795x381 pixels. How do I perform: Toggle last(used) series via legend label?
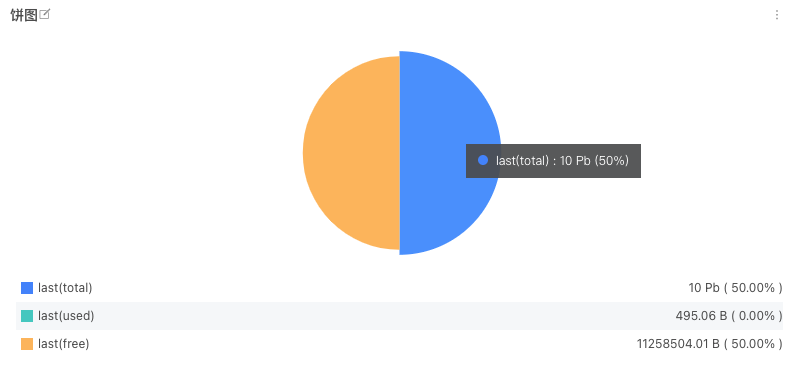[66, 316]
